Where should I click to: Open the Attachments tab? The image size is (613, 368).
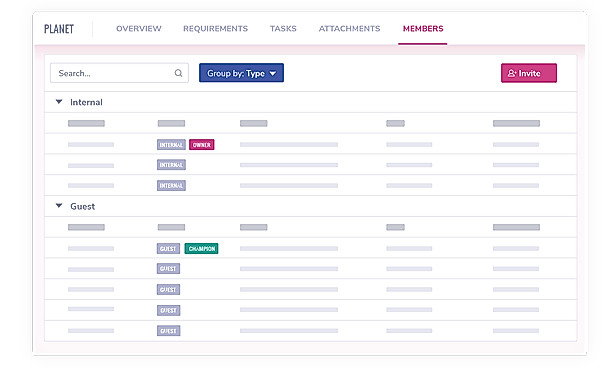point(349,29)
